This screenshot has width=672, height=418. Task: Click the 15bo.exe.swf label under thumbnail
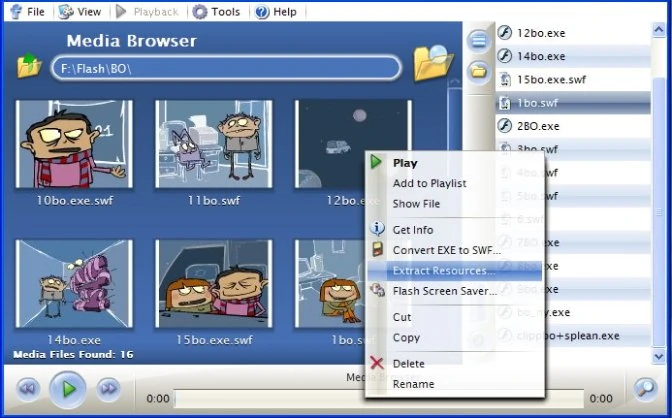coord(214,340)
